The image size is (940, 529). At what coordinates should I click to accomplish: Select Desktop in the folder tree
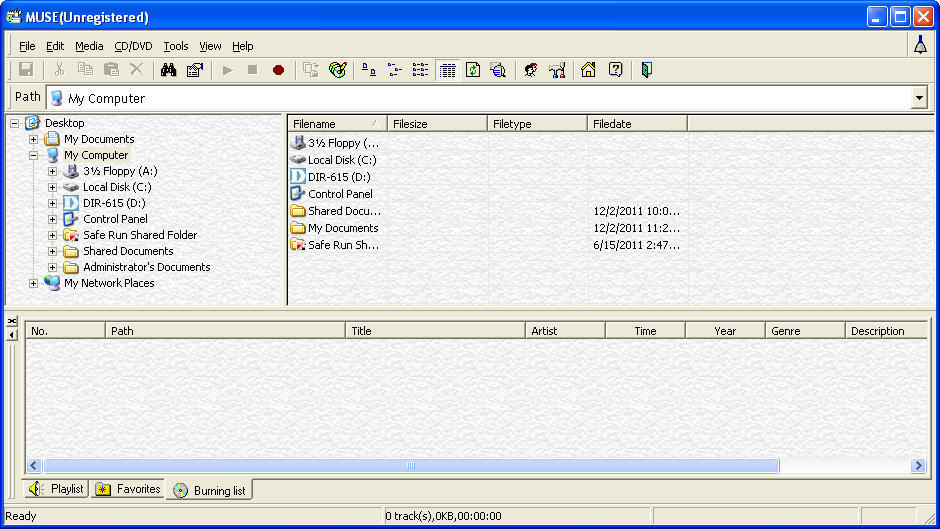click(64, 123)
